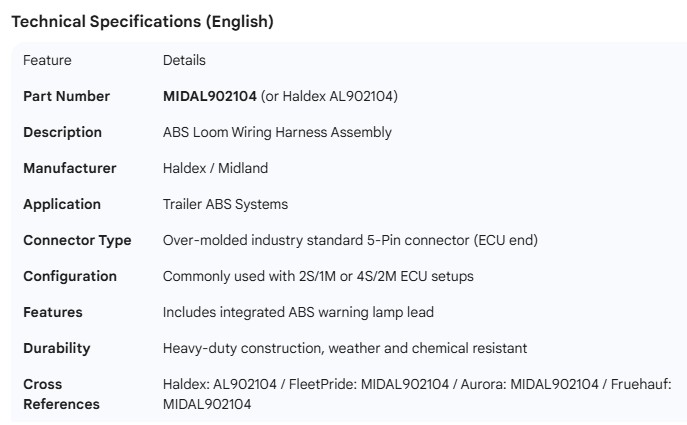Click the Application row label
The height and width of the screenshot is (425, 687).
click(x=62, y=204)
